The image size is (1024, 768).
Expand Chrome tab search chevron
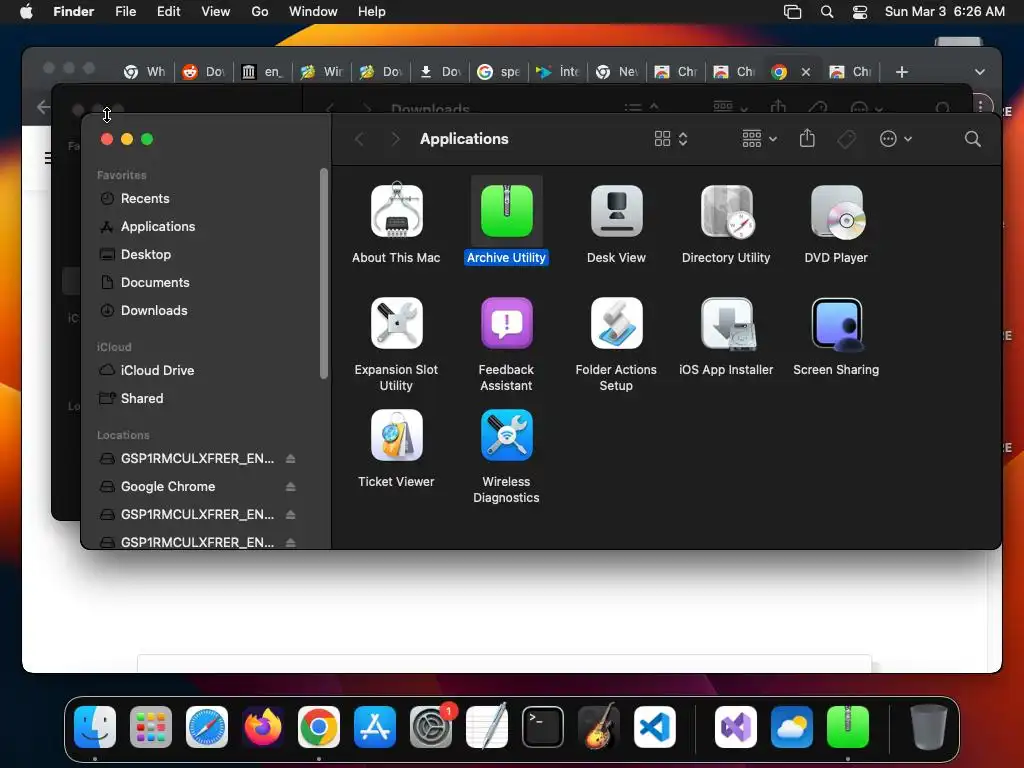[980, 72]
